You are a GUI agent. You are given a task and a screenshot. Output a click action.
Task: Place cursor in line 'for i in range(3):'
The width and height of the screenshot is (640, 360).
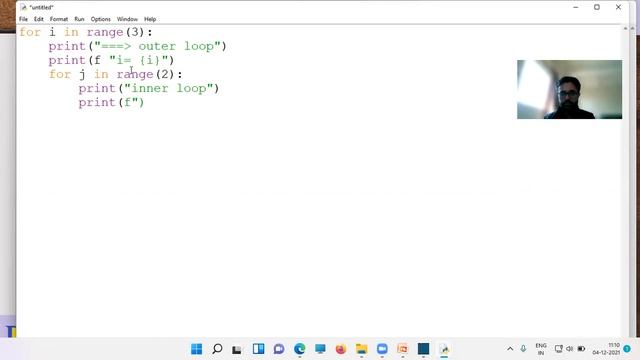86,32
